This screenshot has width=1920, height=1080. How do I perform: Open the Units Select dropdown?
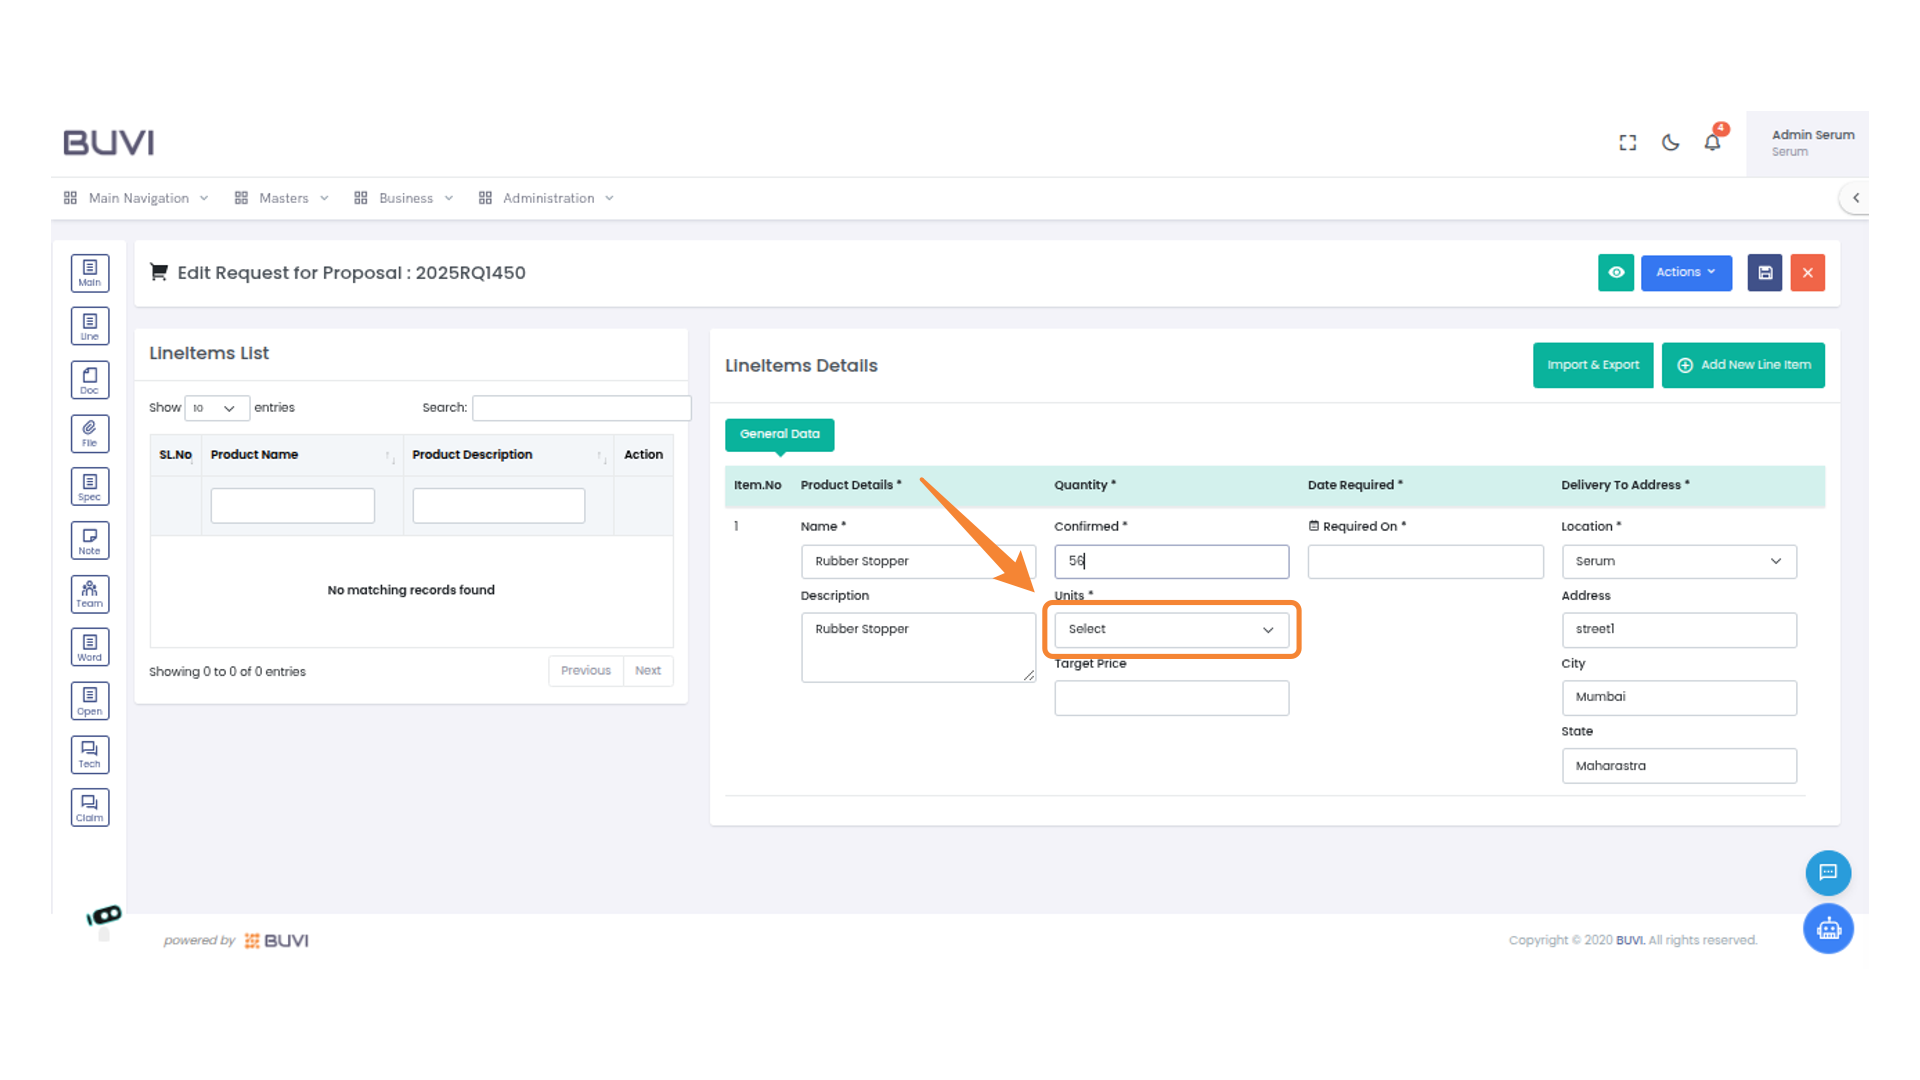(1171, 630)
